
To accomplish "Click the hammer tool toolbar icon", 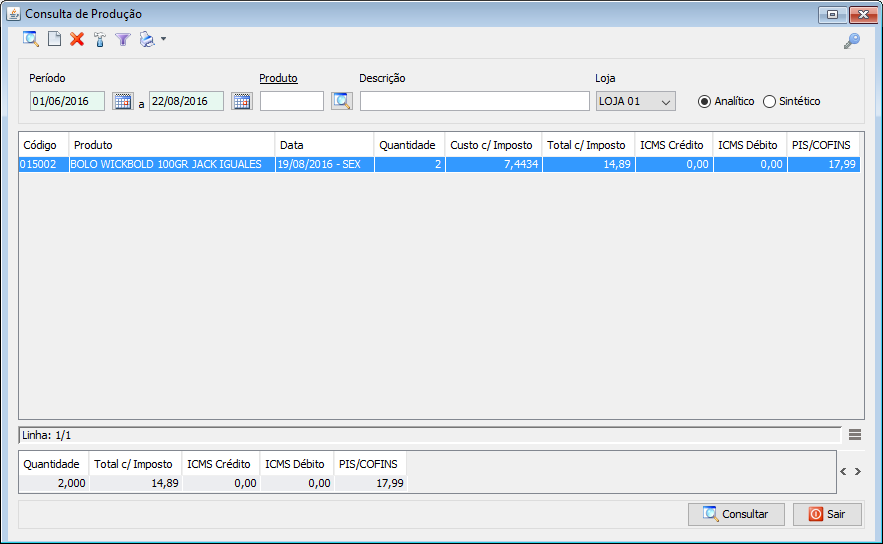I will pos(100,40).
